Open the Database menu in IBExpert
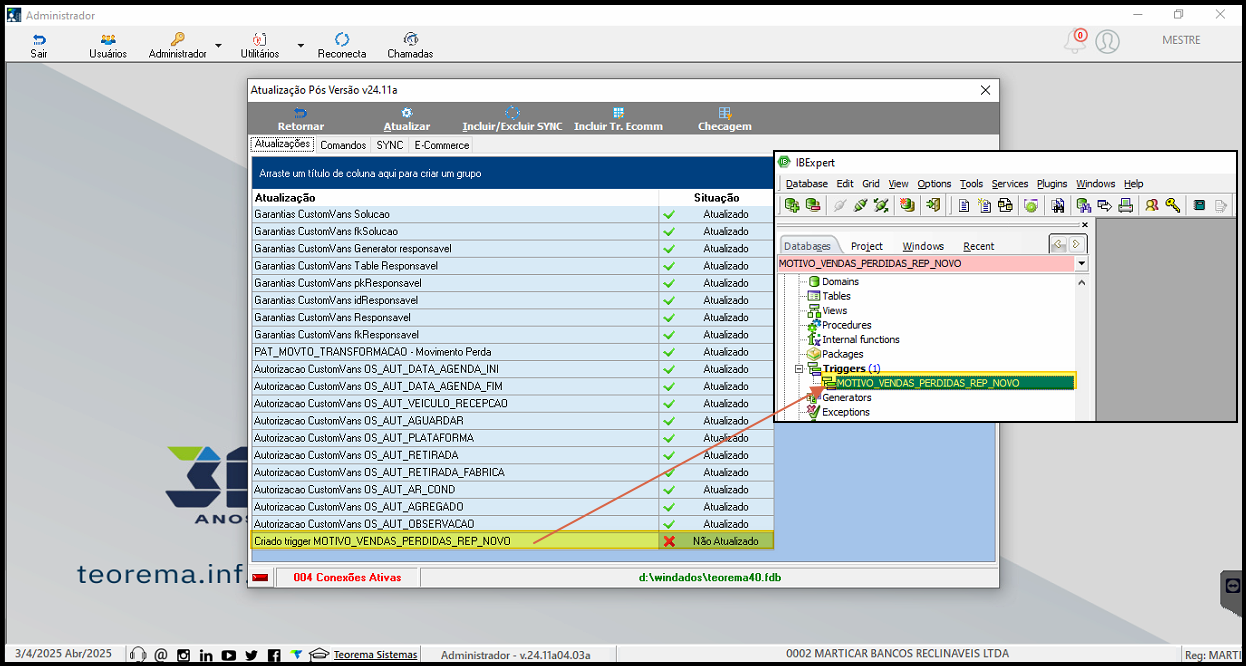This screenshot has height=666, width=1246. click(x=806, y=184)
